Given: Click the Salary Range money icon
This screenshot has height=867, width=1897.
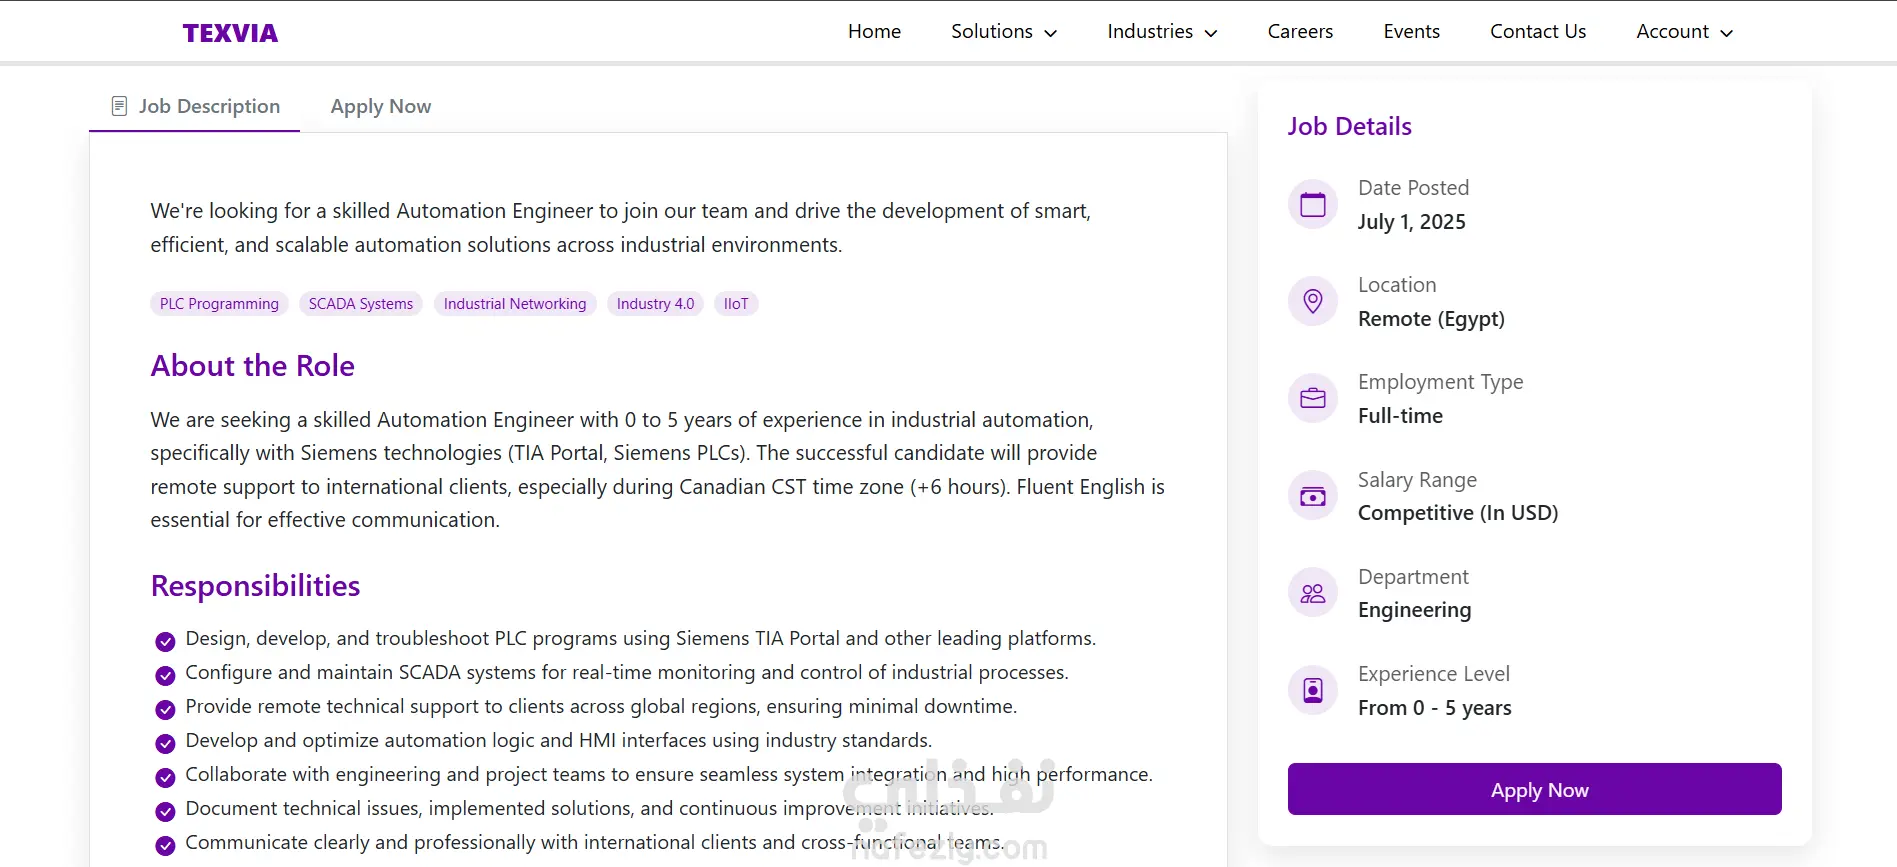Looking at the screenshot, I should tap(1312, 496).
